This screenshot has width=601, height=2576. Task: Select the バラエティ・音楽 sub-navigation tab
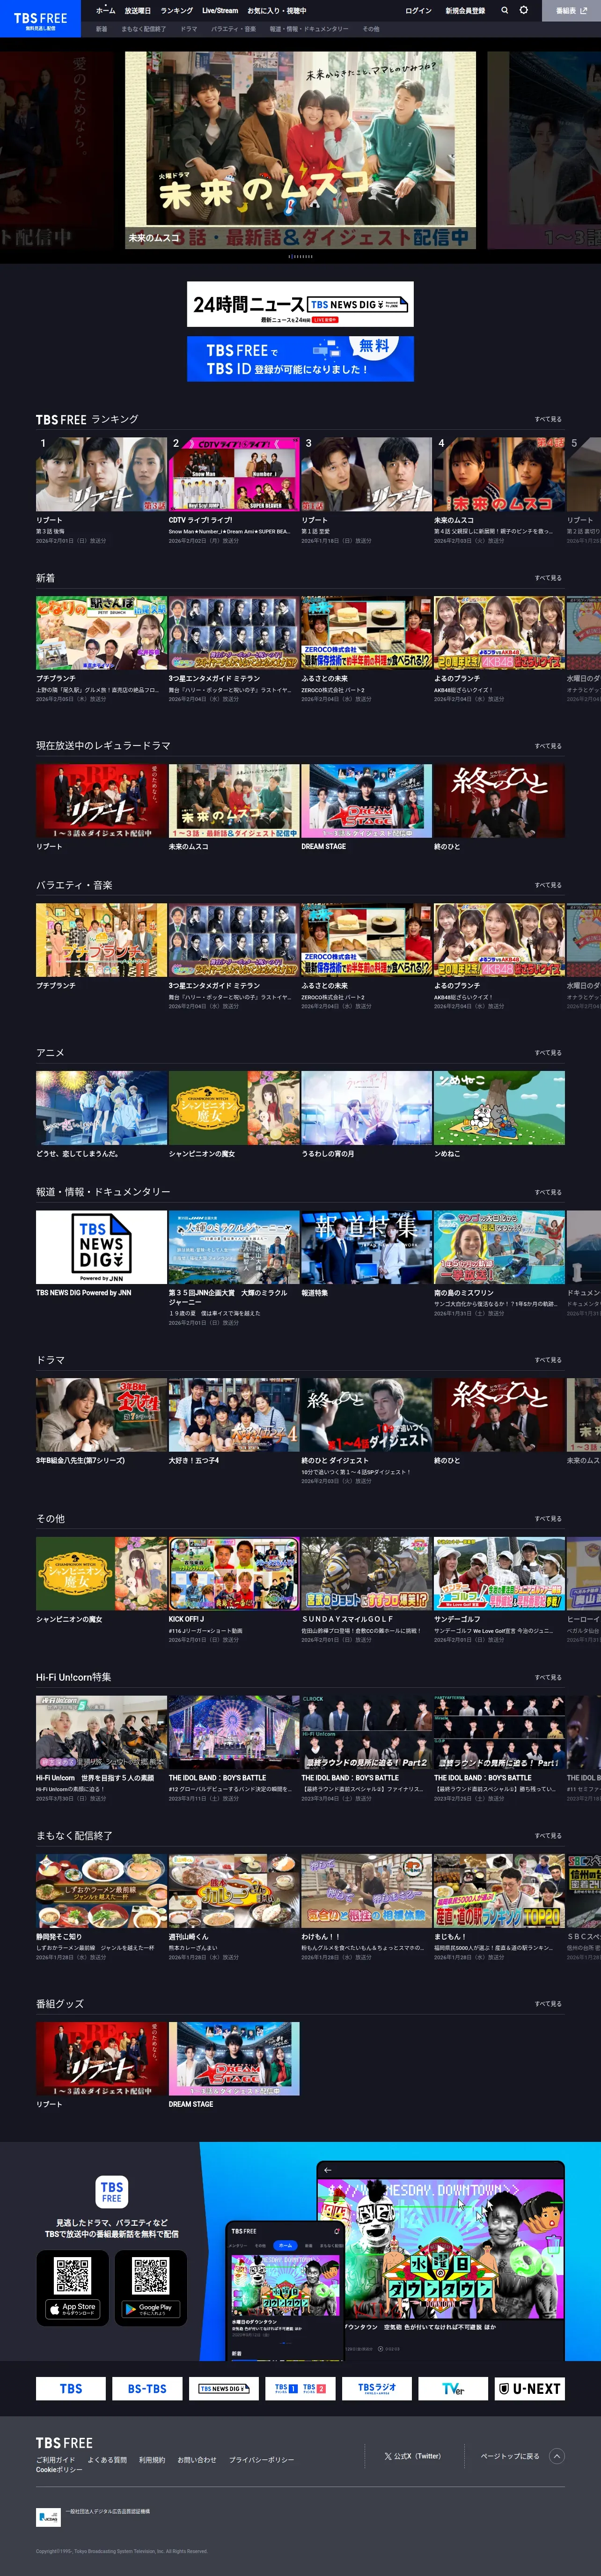pyautogui.click(x=233, y=29)
